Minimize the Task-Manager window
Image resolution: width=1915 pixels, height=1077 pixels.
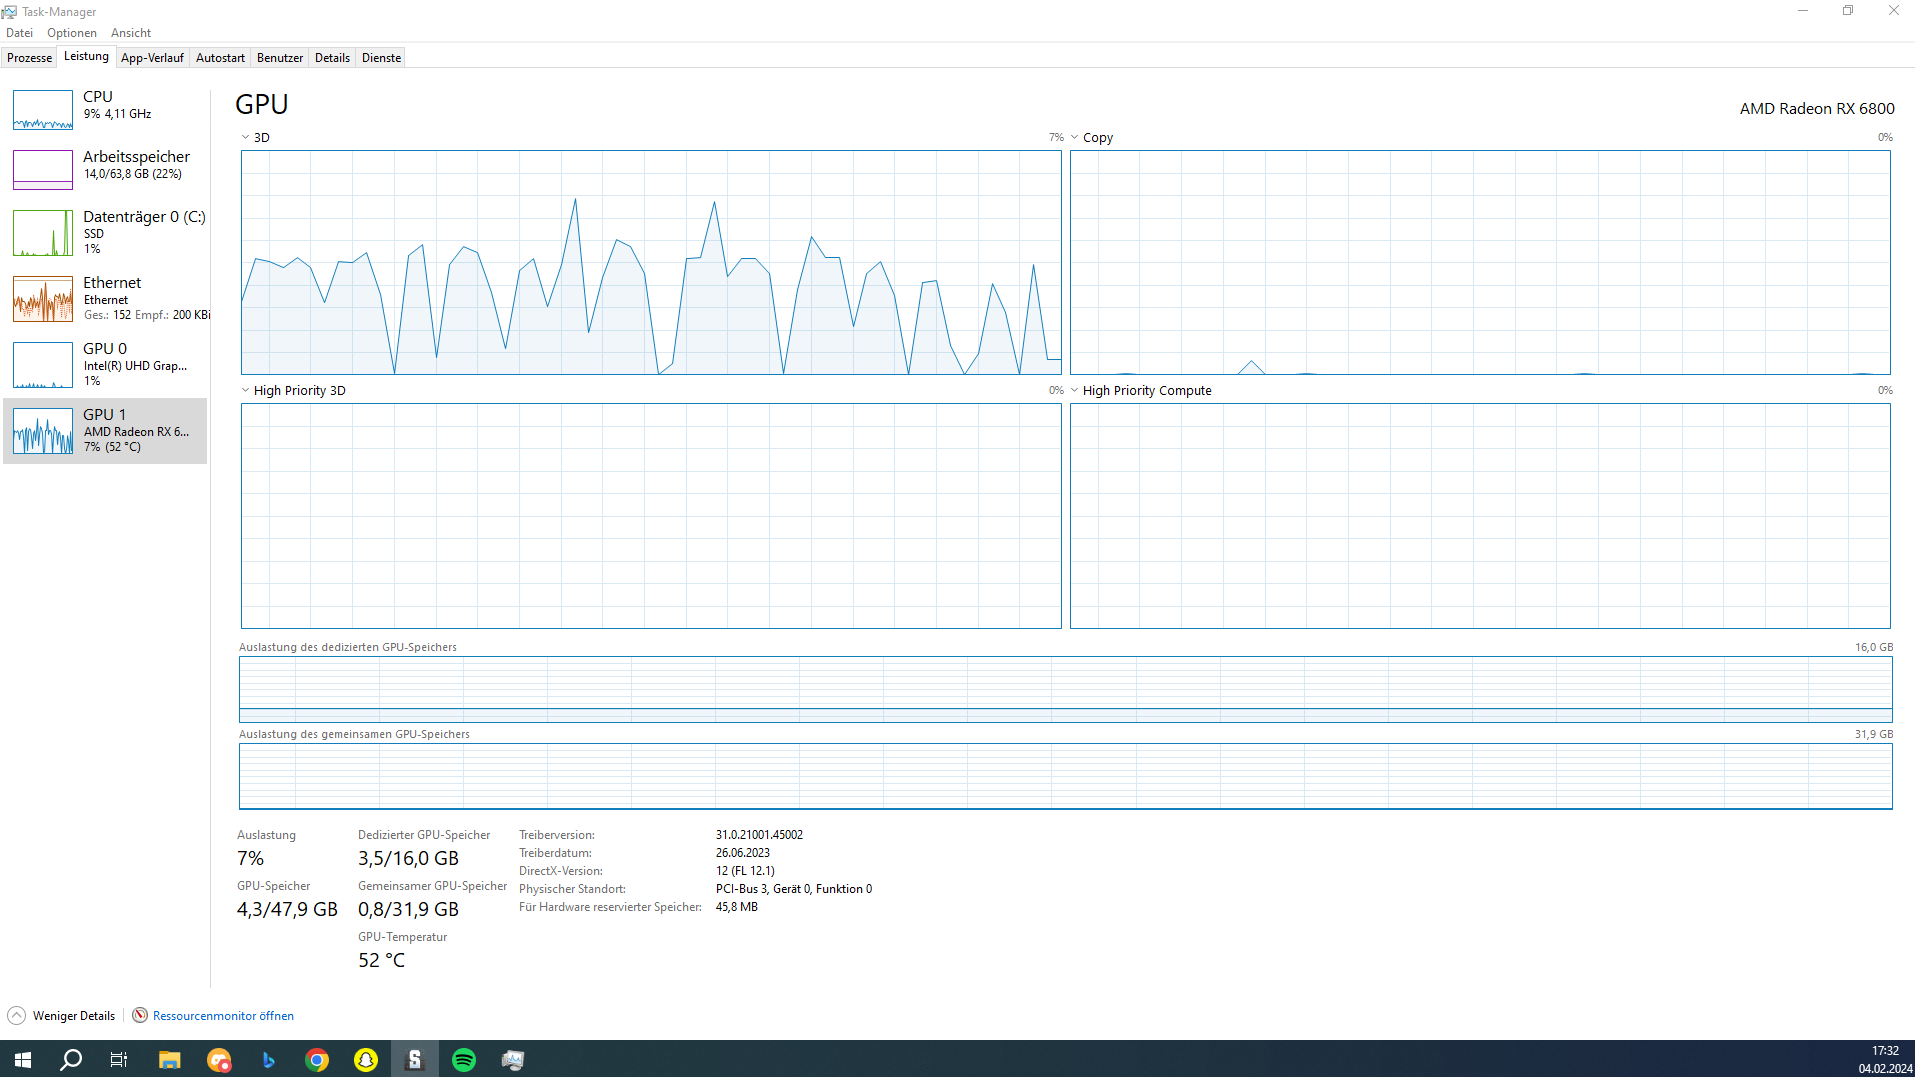(1803, 11)
